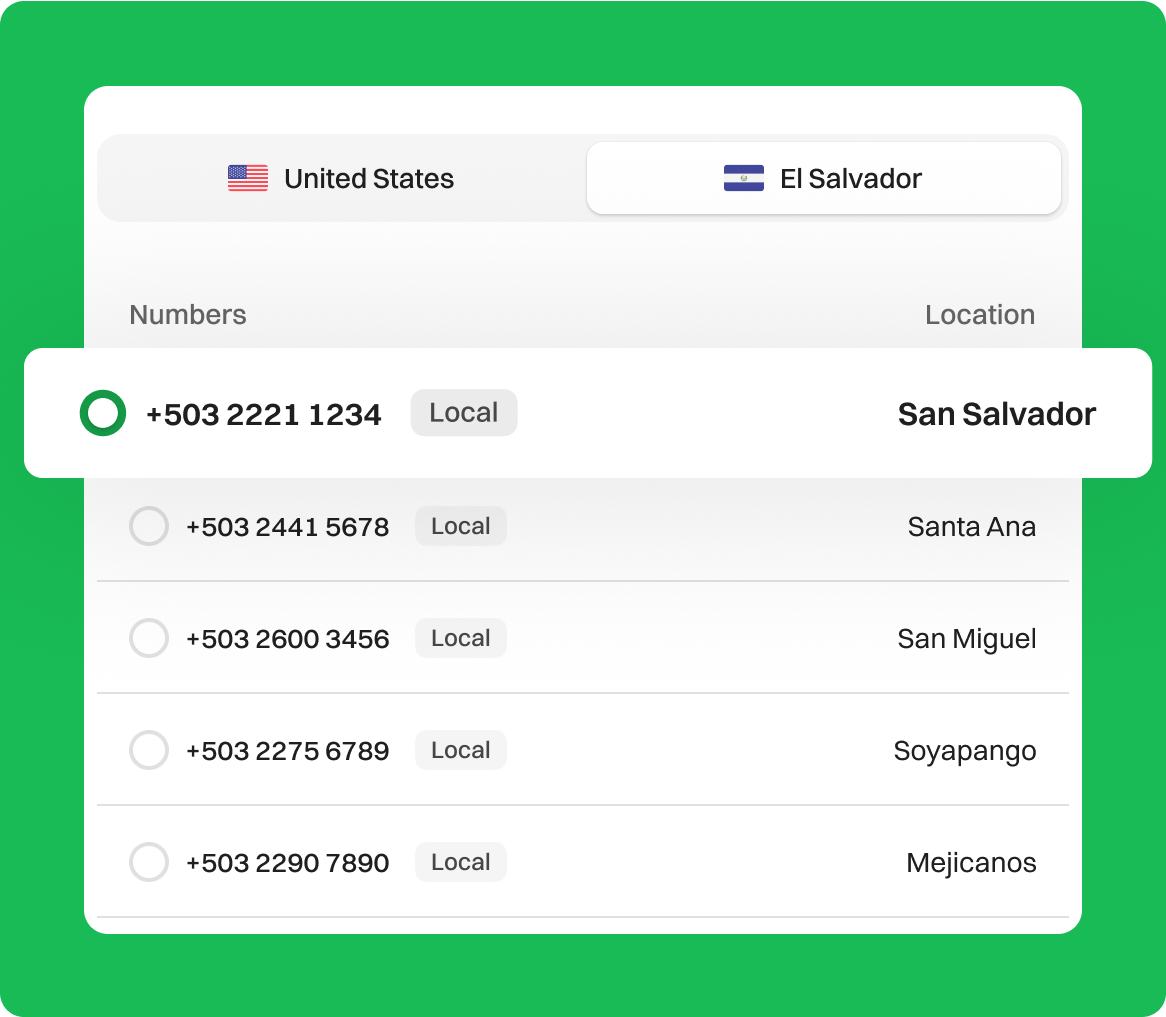This screenshot has height=1017, width=1166.
Task: Select radio button for +503 2275 6789
Action: tap(149, 750)
